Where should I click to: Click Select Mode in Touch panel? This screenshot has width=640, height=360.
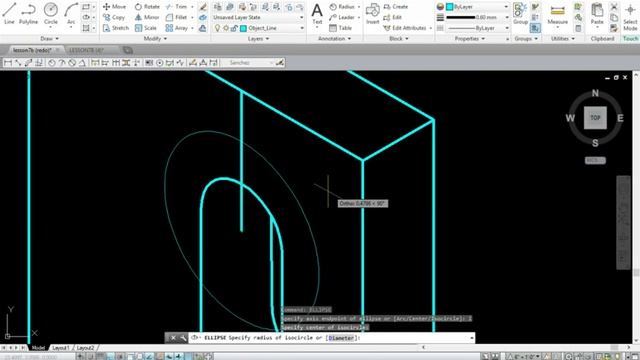pyautogui.click(x=630, y=16)
